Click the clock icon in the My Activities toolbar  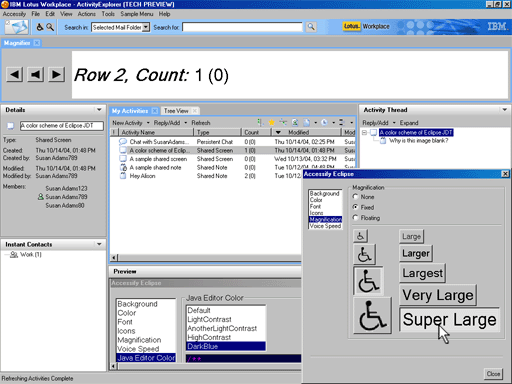[x=324, y=122]
